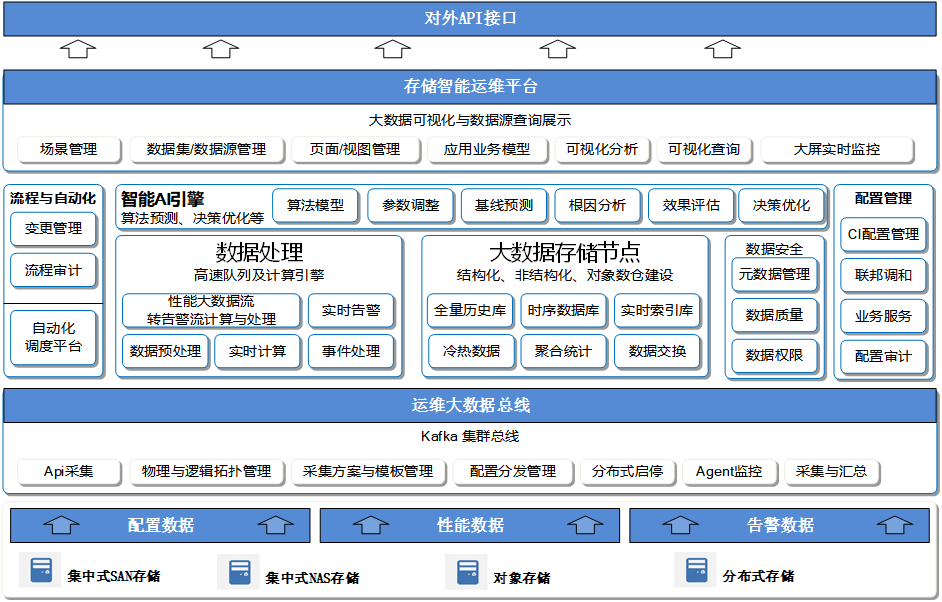Click the up arrow right of 告警数据
This screenshot has height=602, width=942.
click(896, 525)
